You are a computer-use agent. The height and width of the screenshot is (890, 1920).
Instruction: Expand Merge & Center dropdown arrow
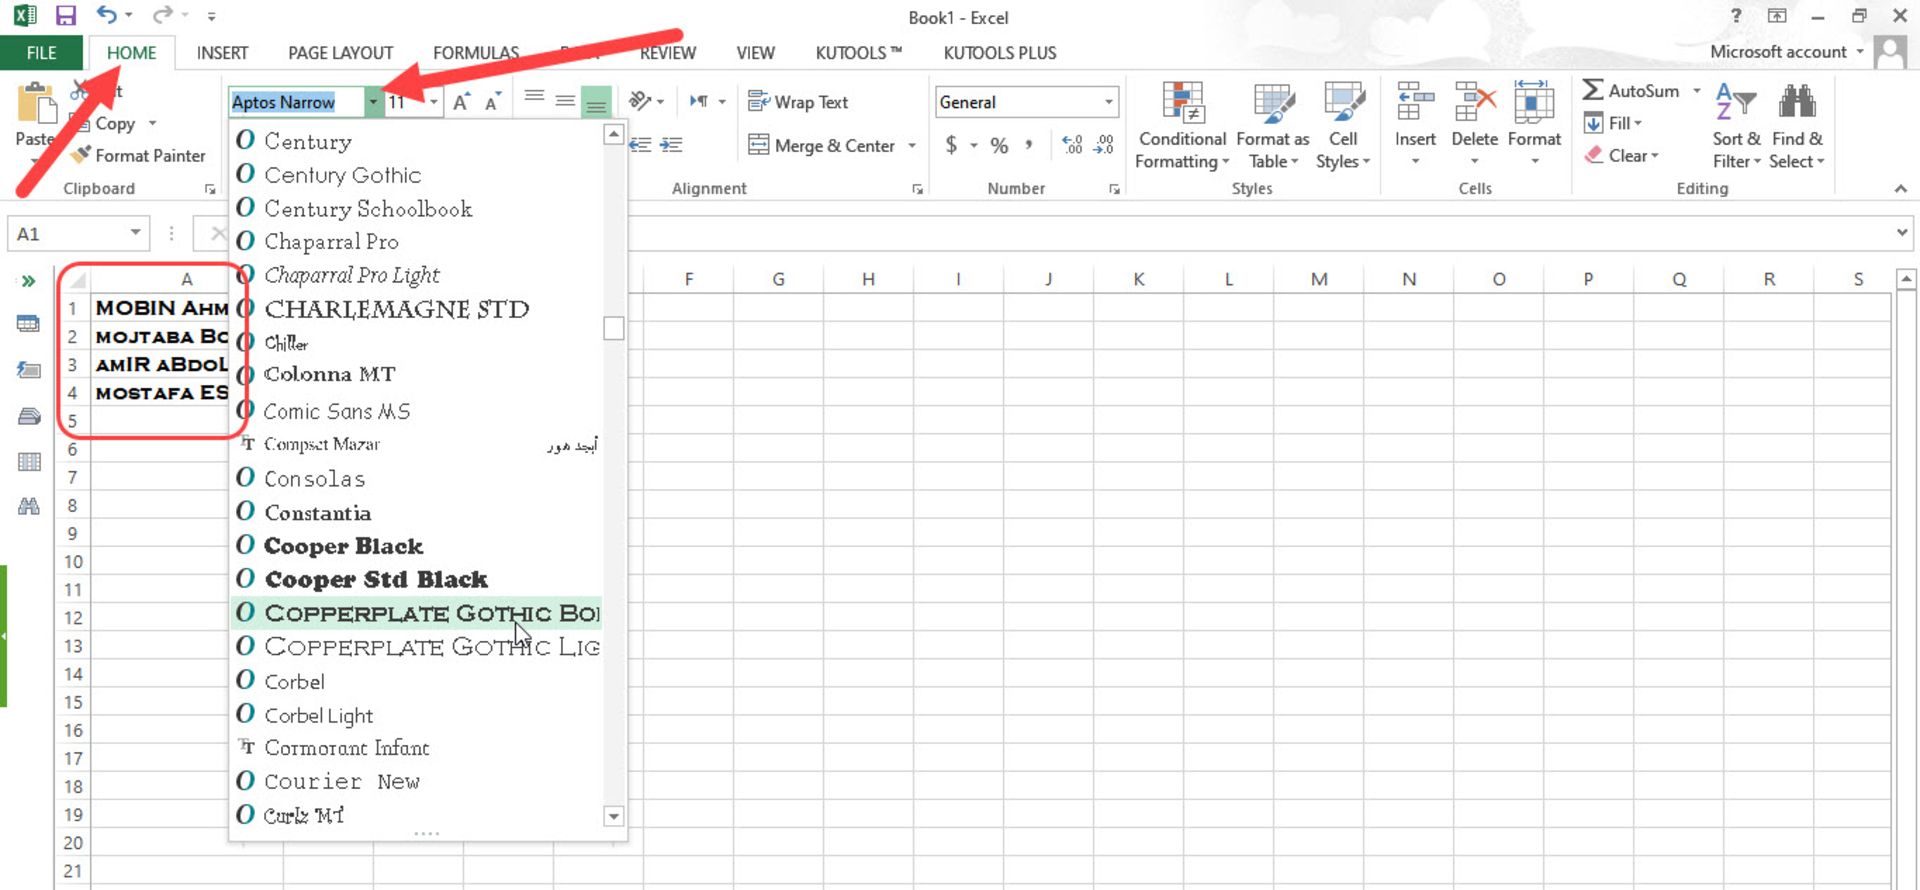click(912, 146)
